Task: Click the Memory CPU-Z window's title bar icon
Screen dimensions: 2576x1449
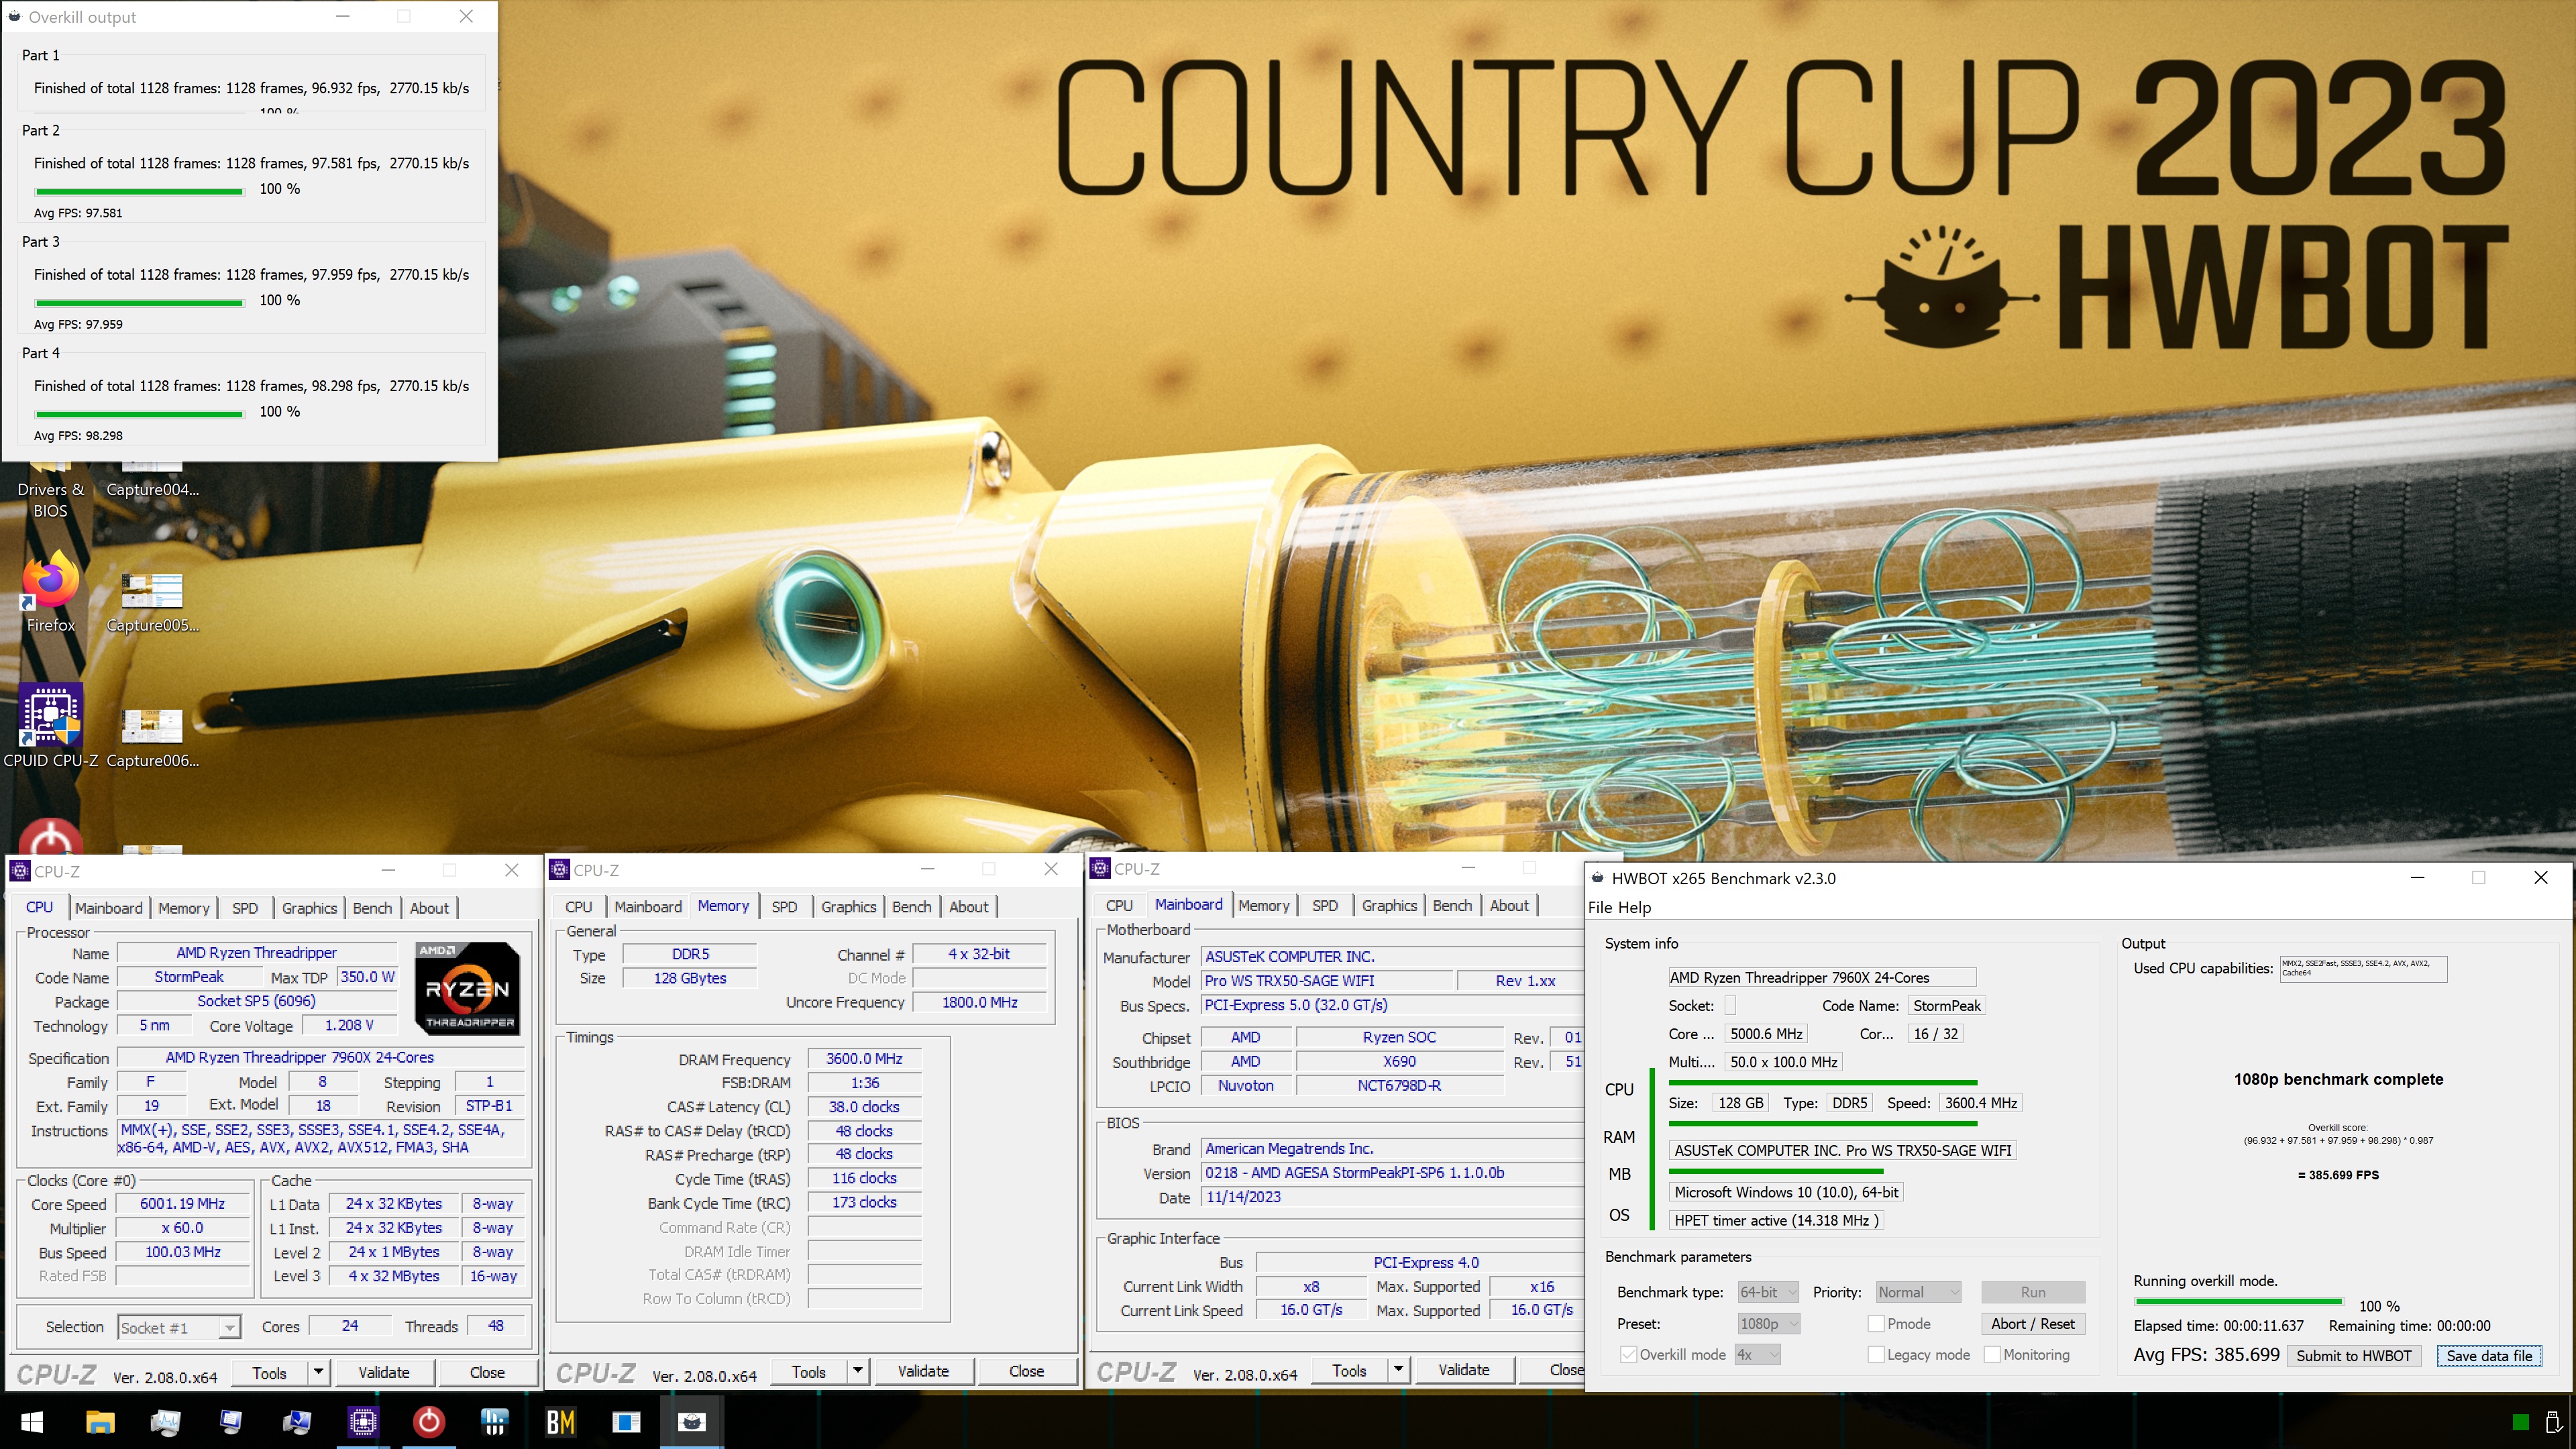Action: click(560, 869)
